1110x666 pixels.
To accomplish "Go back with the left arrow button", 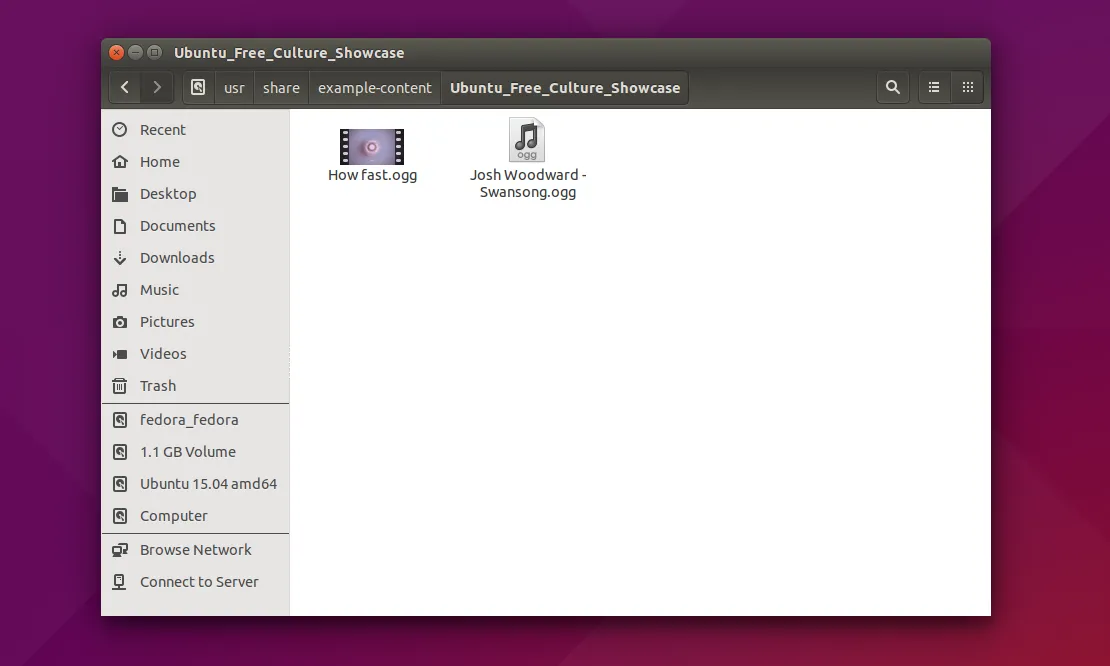I will (x=125, y=88).
